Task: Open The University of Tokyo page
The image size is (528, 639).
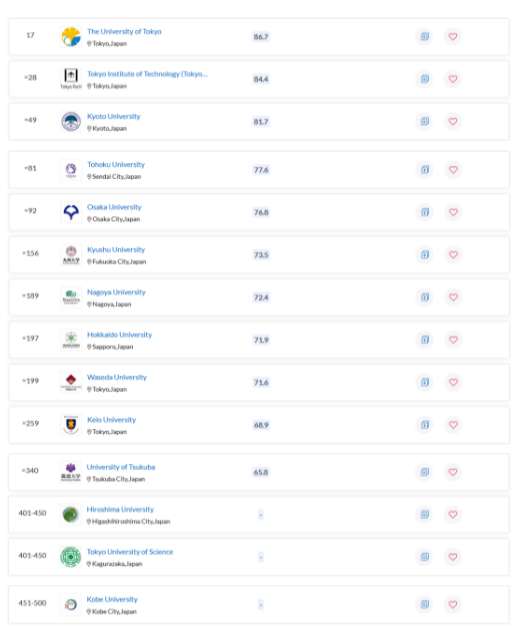Action: coord(124,31)
